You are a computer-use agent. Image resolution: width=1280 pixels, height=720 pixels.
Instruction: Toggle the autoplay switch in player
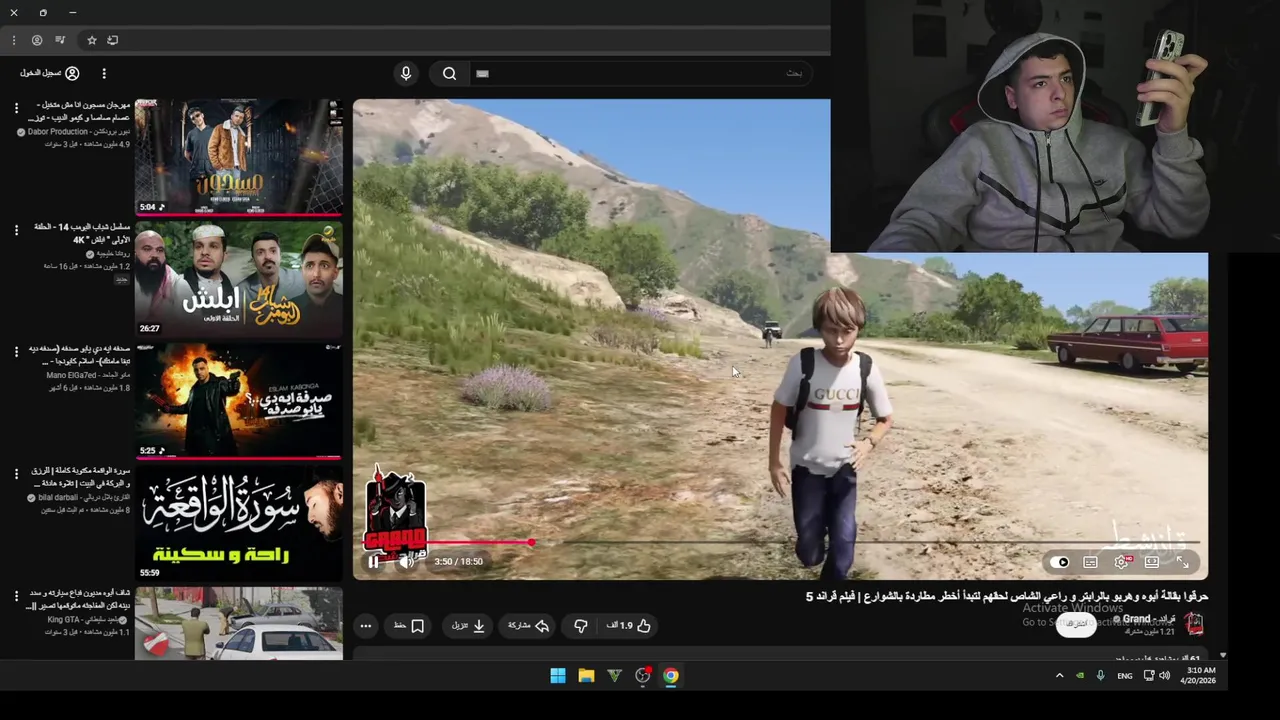[x=1061, y=562]
